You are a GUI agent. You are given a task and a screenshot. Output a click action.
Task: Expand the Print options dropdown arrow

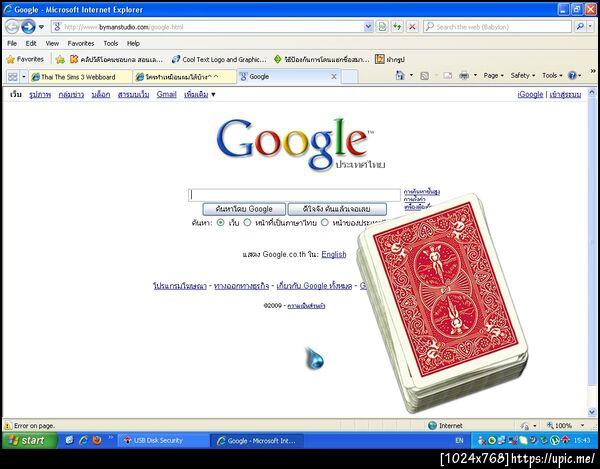click(475, 75)
